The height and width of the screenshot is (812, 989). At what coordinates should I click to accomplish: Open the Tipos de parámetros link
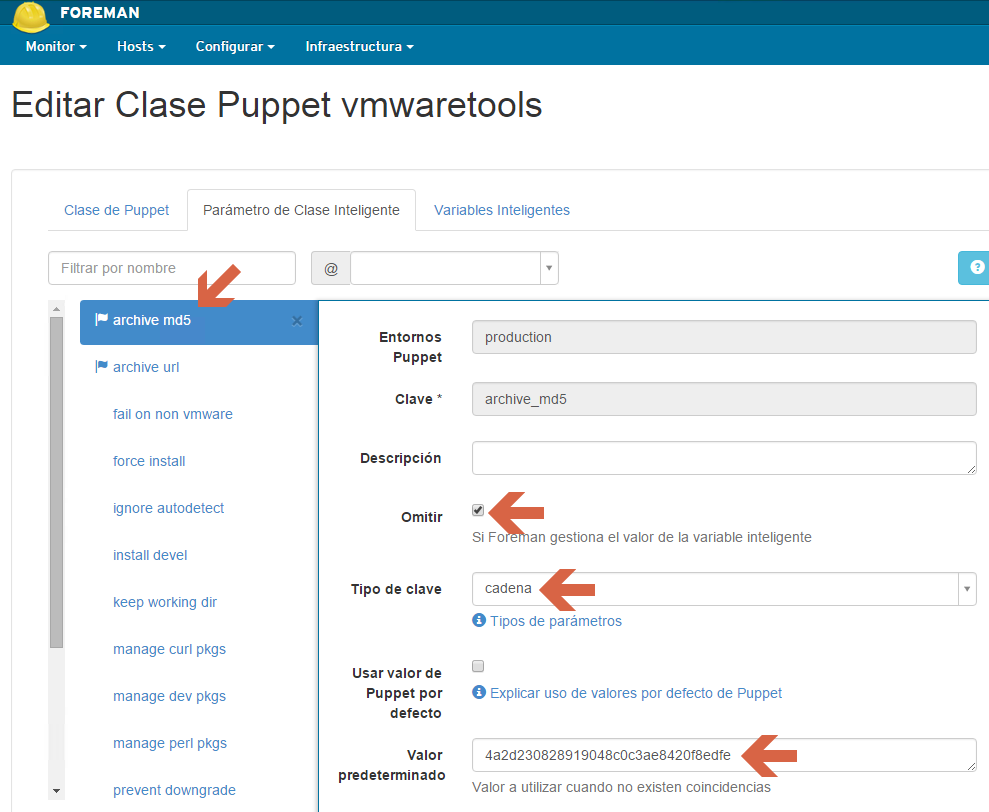pyautogui.click(x=556, y=621)
